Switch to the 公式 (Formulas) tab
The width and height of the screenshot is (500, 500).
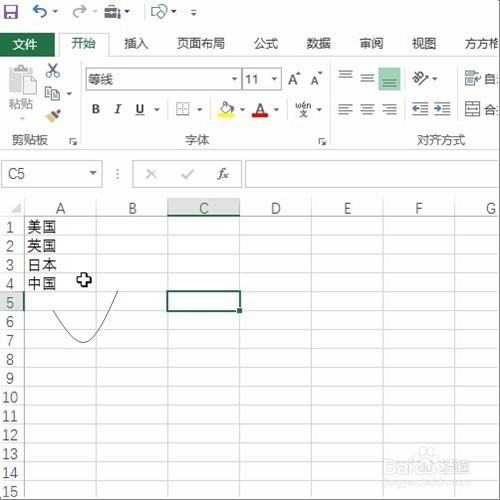coord(266,44)
